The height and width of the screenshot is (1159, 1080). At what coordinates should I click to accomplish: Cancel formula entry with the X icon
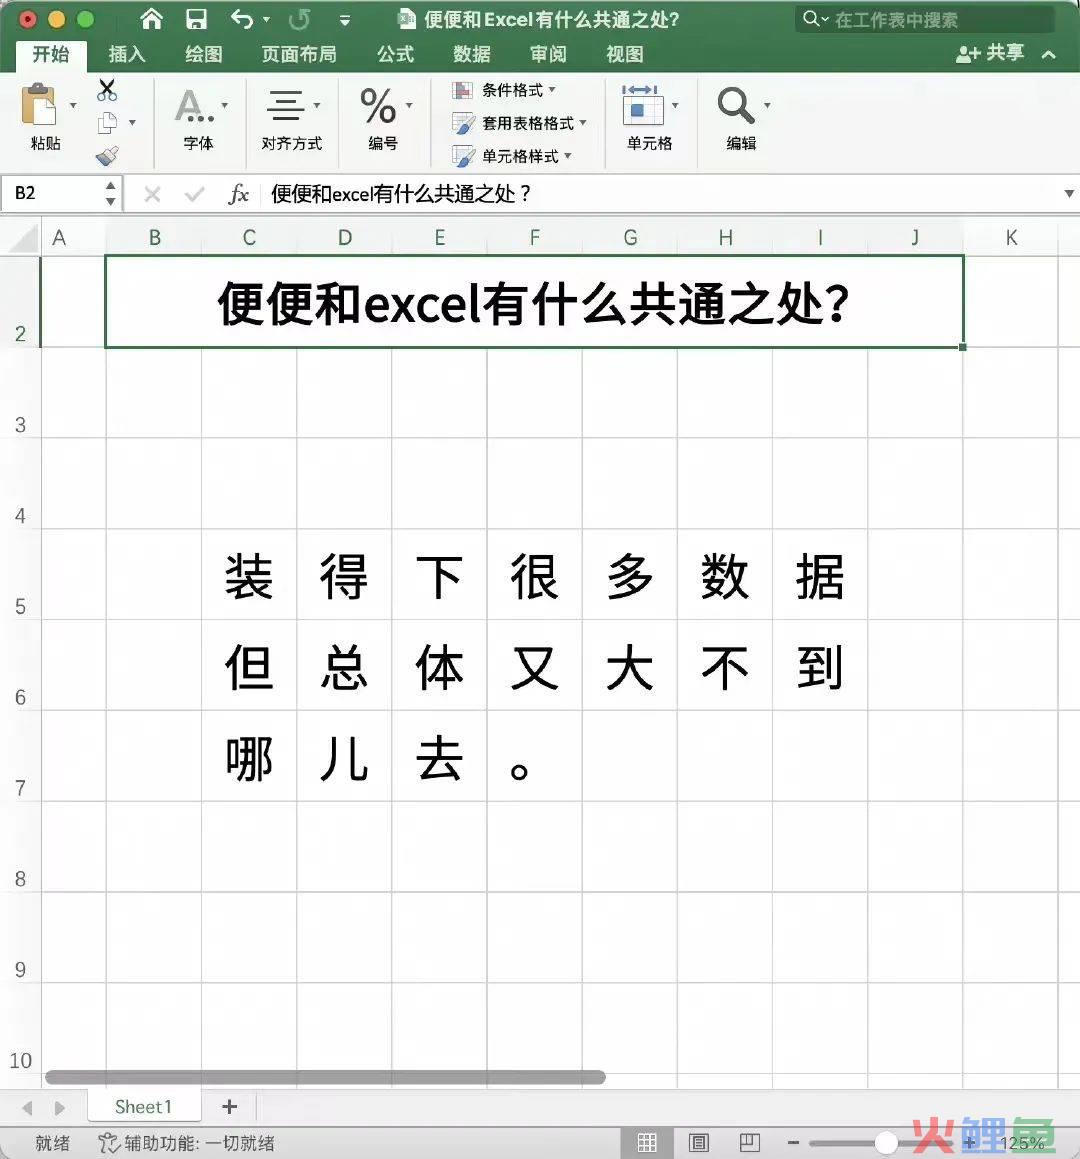pos(152,194)
